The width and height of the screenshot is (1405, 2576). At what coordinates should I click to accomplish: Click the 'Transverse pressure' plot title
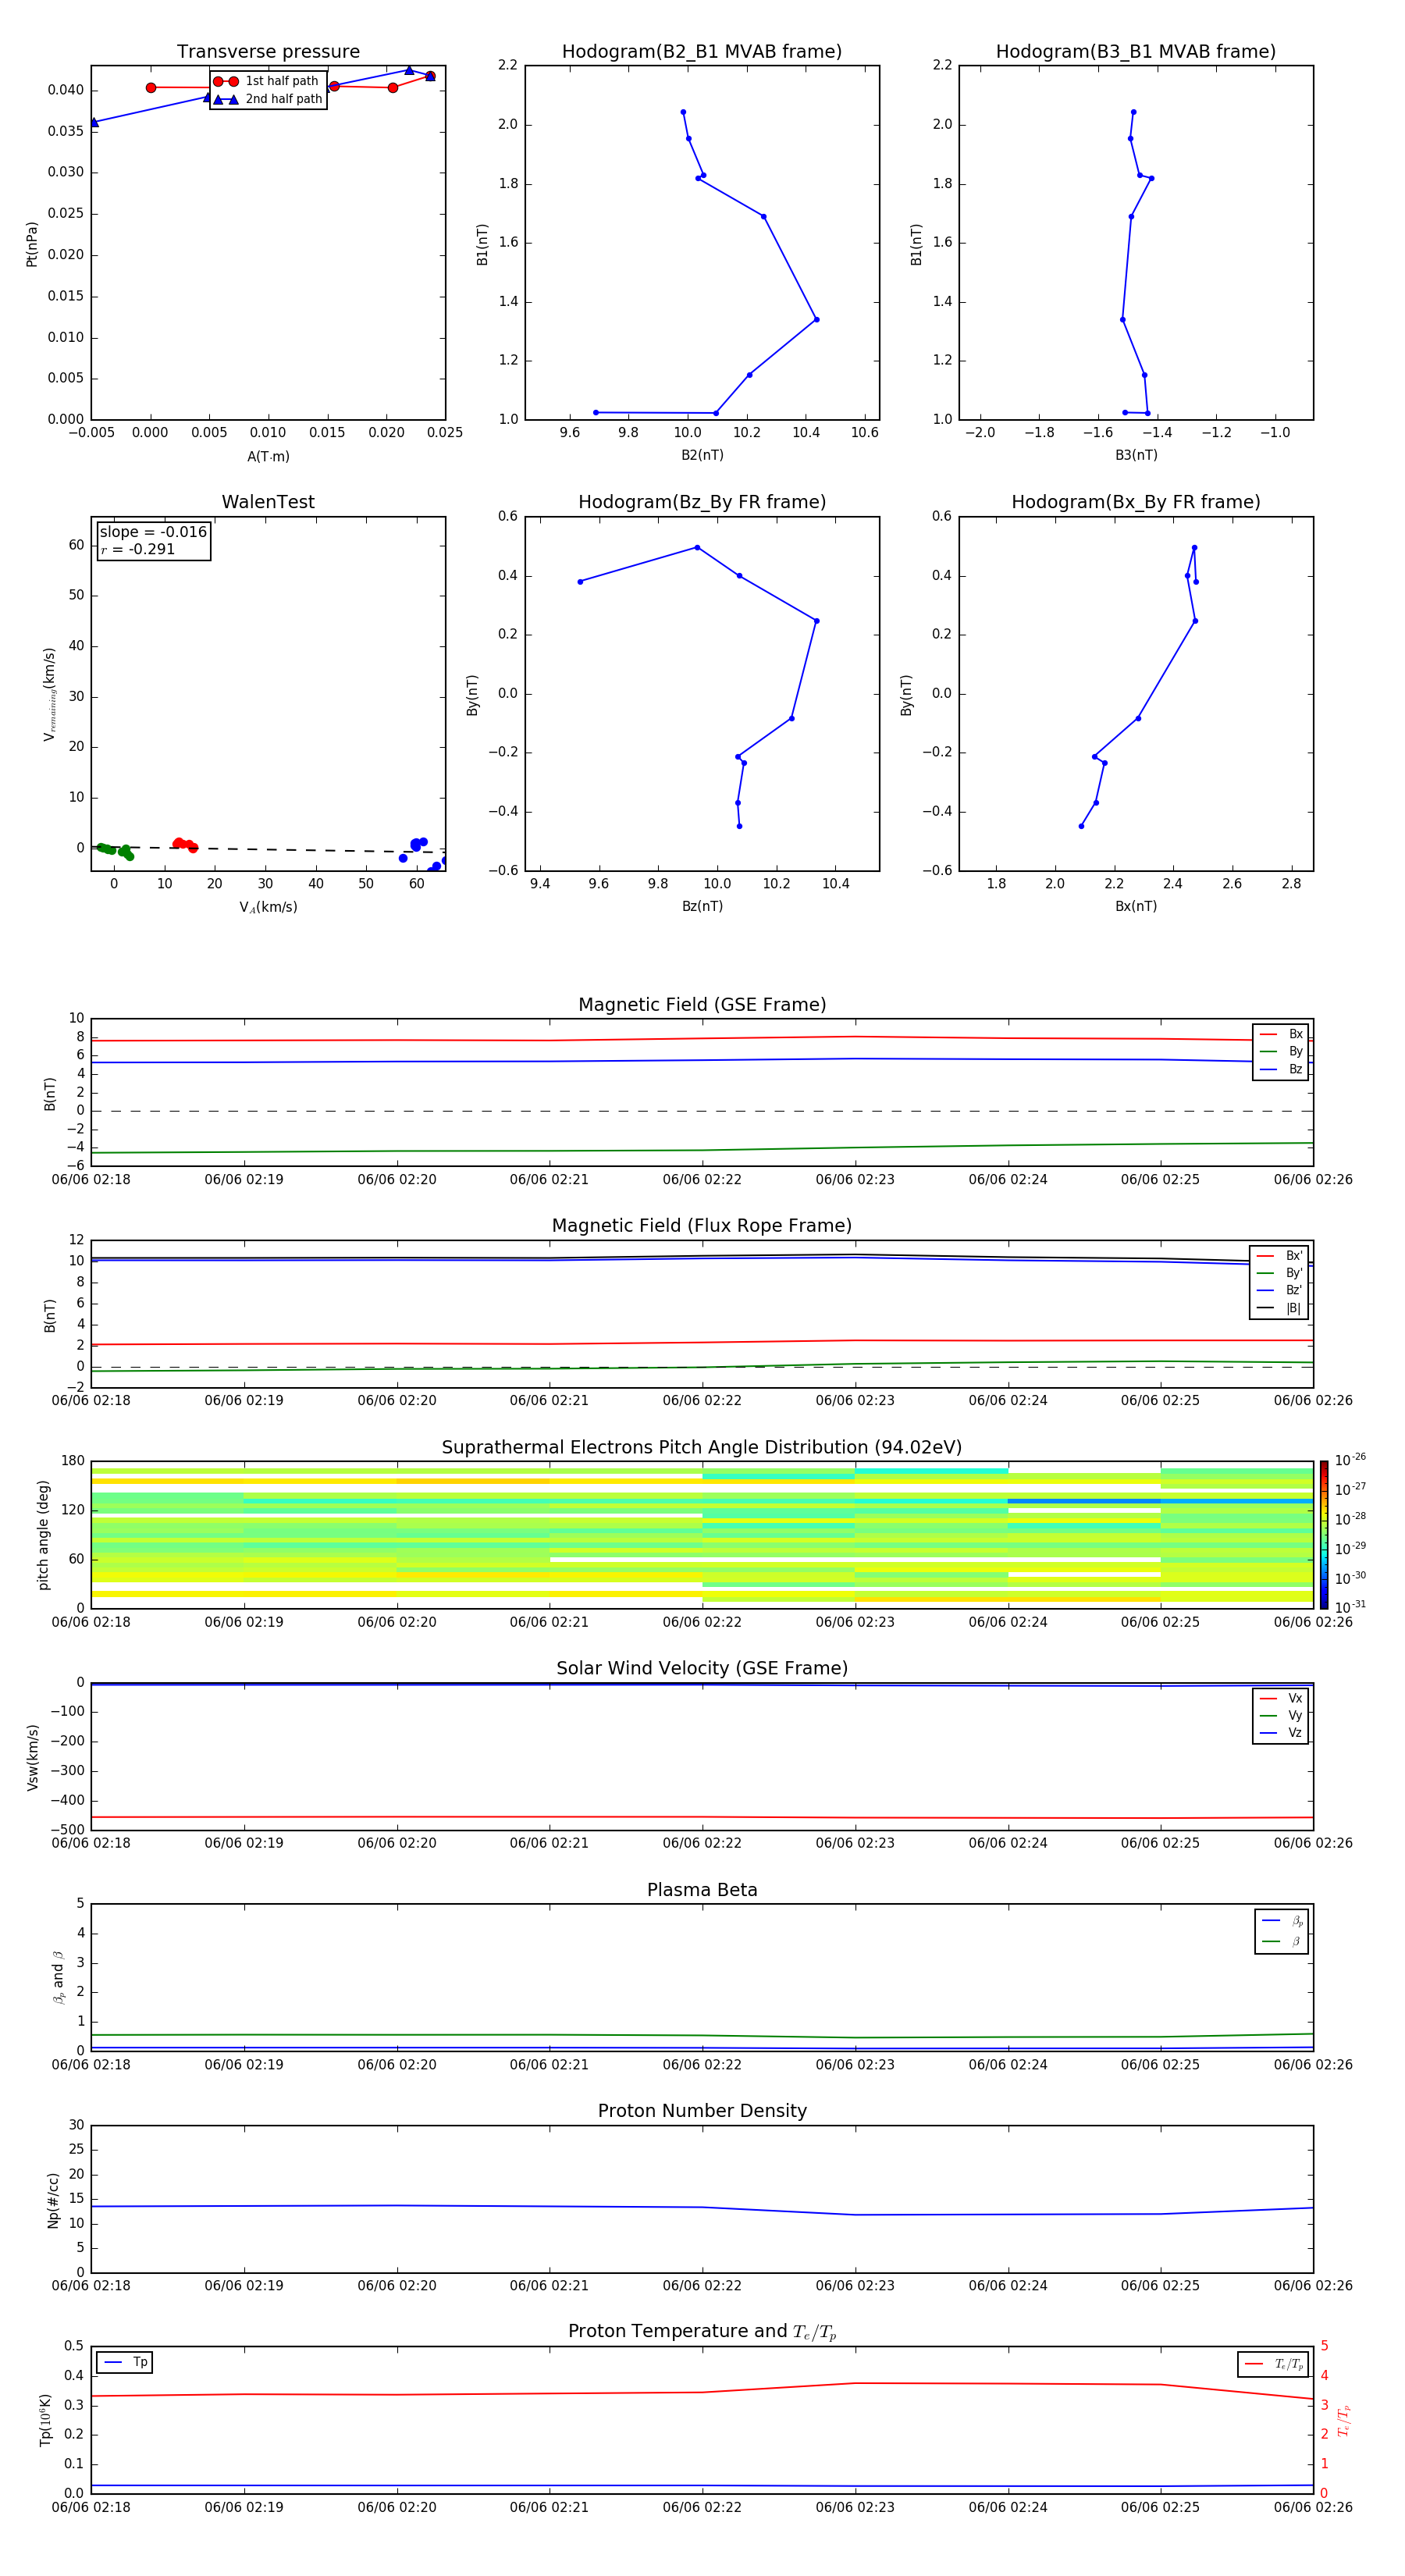(x=268, y=51)
